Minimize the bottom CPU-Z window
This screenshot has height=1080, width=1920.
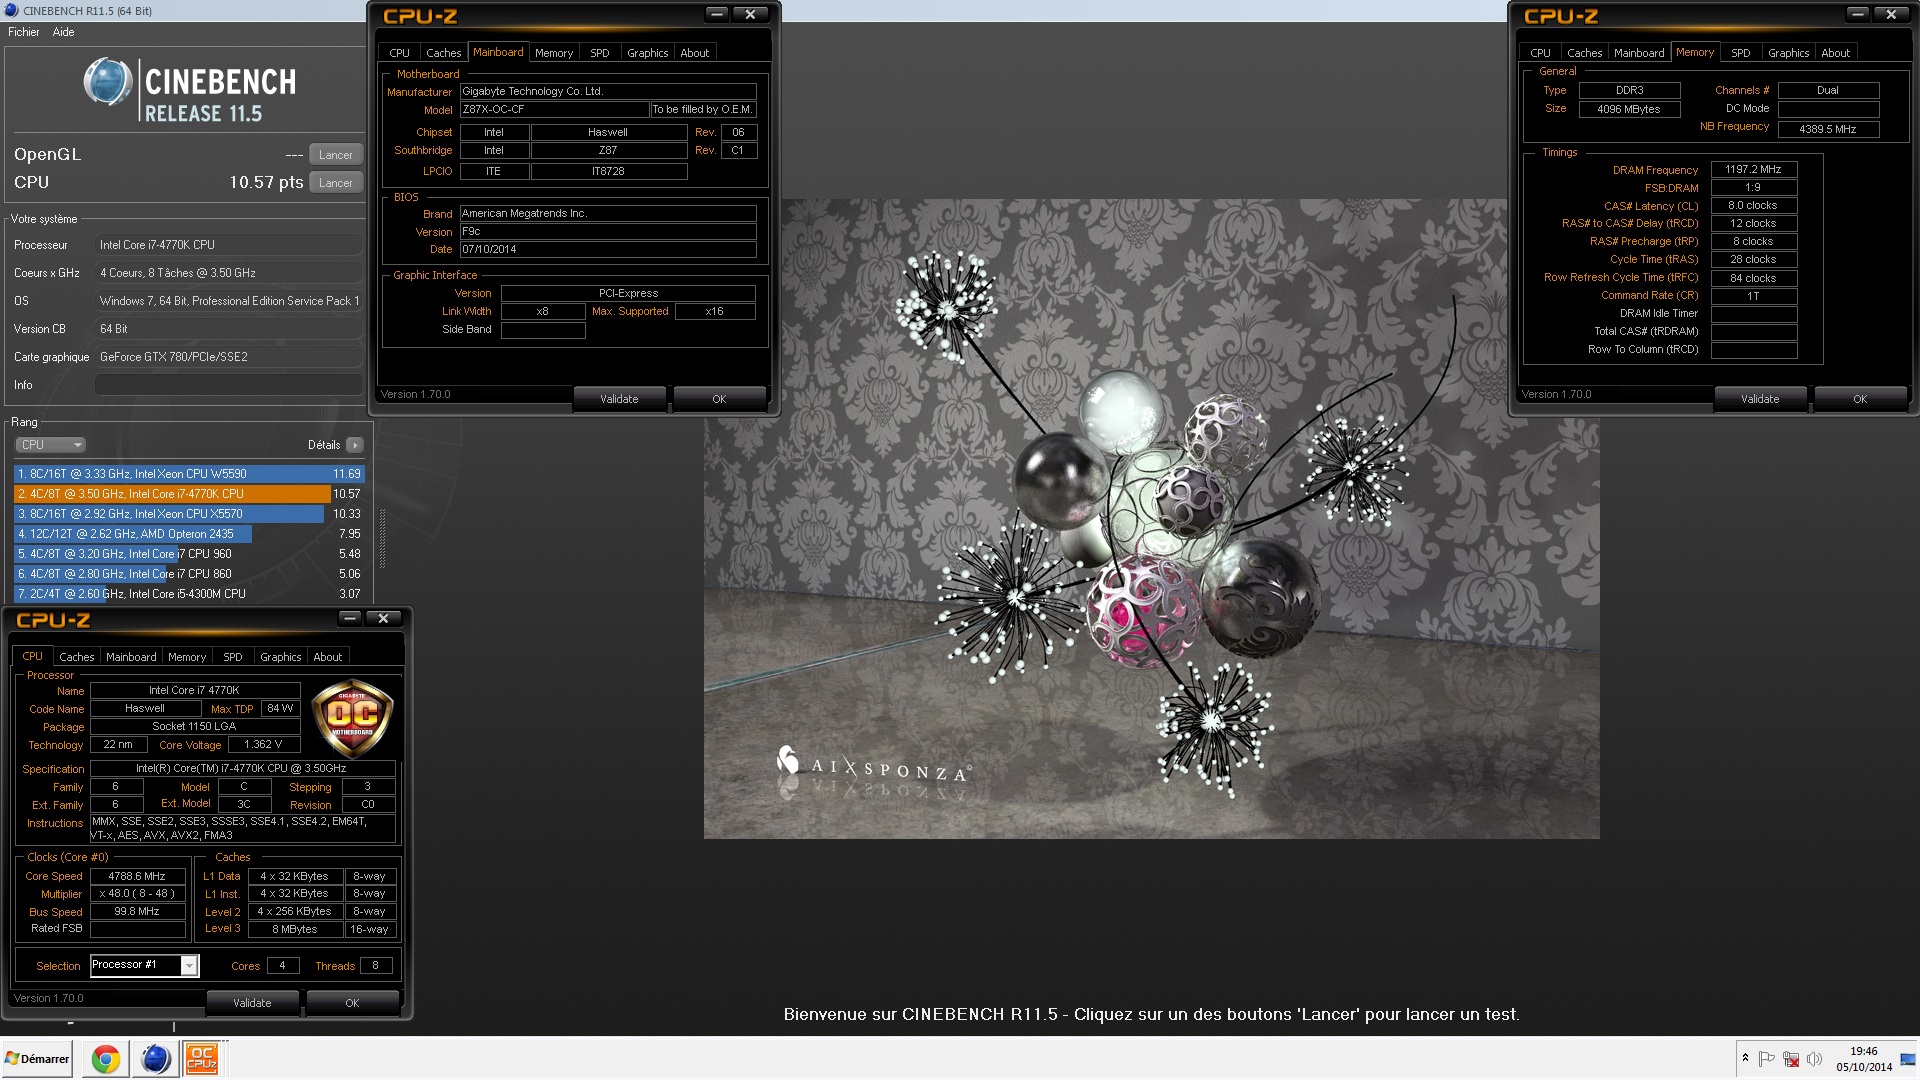(350, 618)
